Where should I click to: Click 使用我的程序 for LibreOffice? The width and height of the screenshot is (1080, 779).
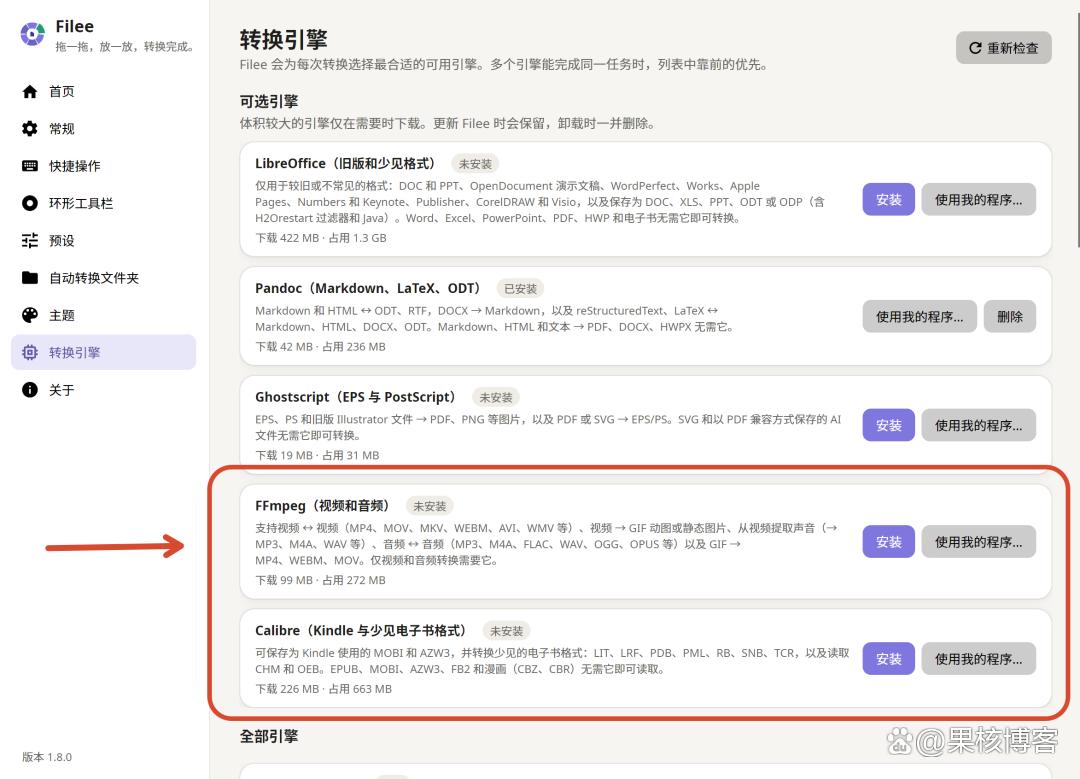pos(978,199)
